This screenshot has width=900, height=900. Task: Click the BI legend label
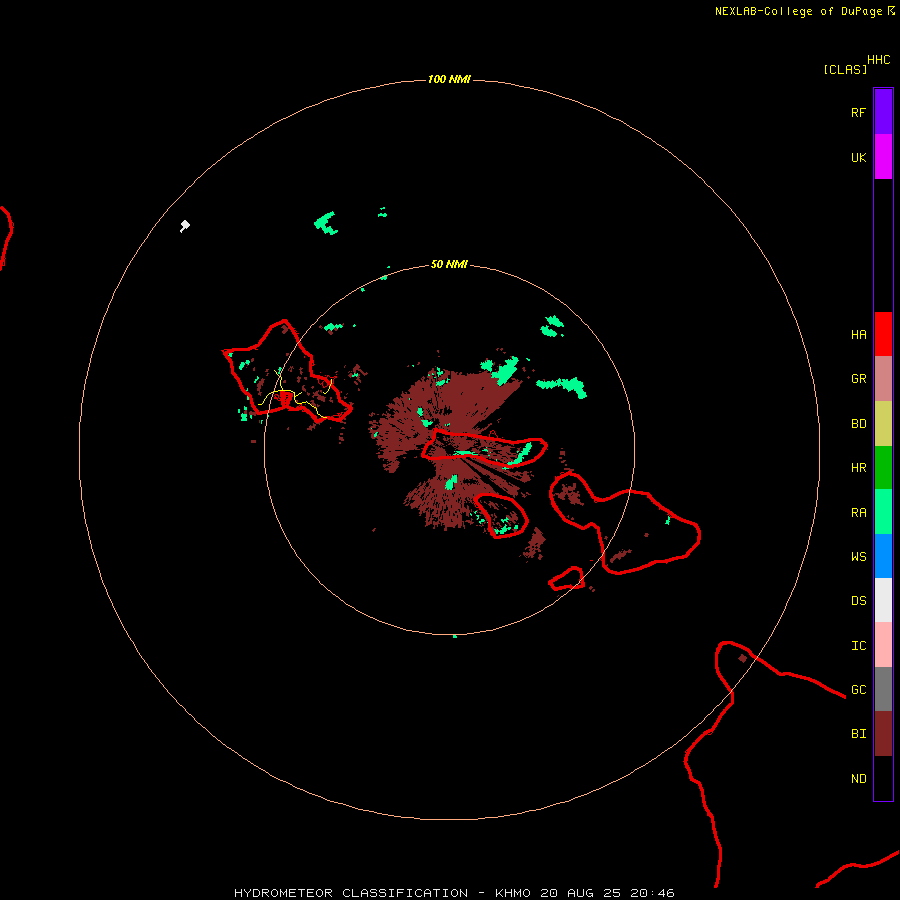[x=858, y=734]
